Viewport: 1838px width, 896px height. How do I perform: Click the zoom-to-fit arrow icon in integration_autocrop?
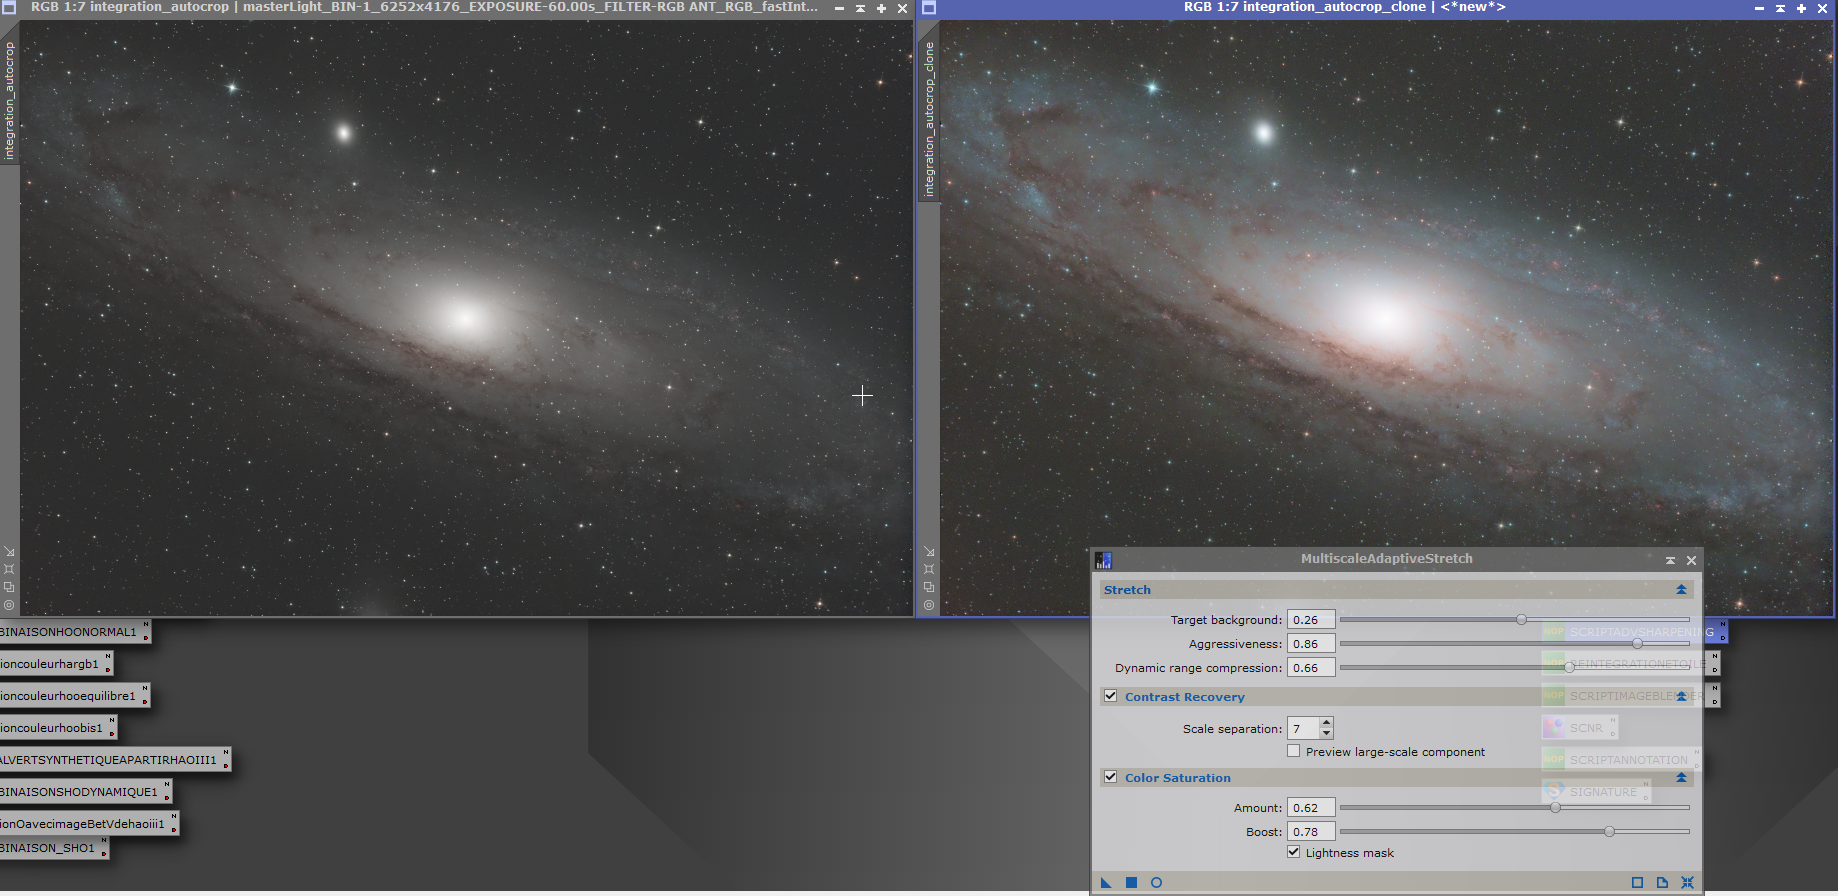point(9,552)
